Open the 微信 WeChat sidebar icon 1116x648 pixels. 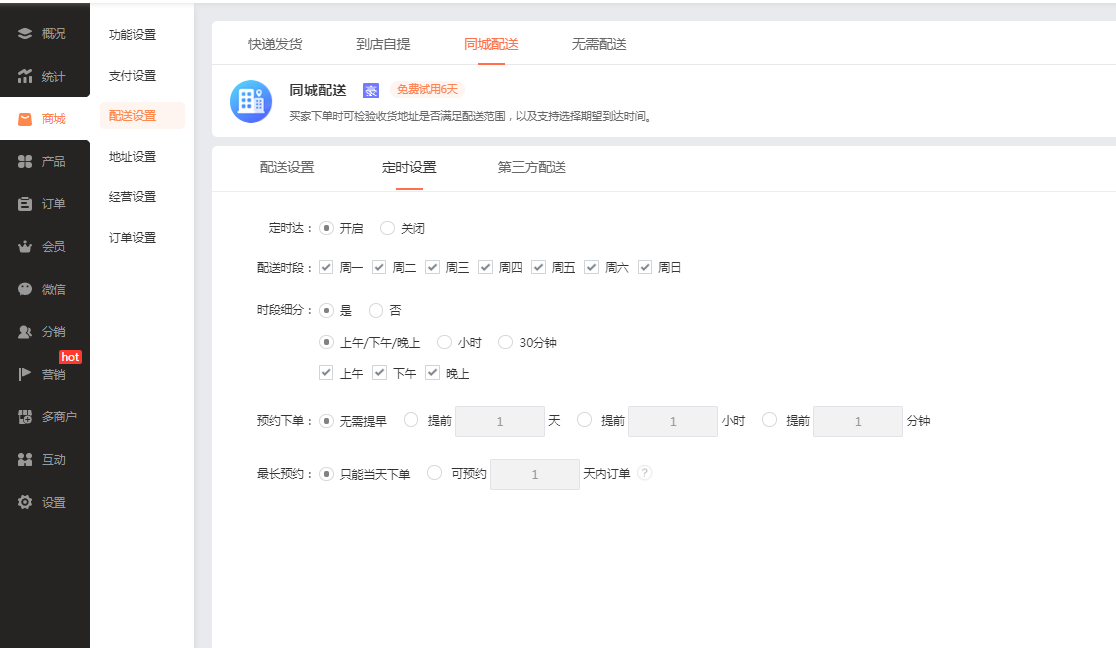25,289
